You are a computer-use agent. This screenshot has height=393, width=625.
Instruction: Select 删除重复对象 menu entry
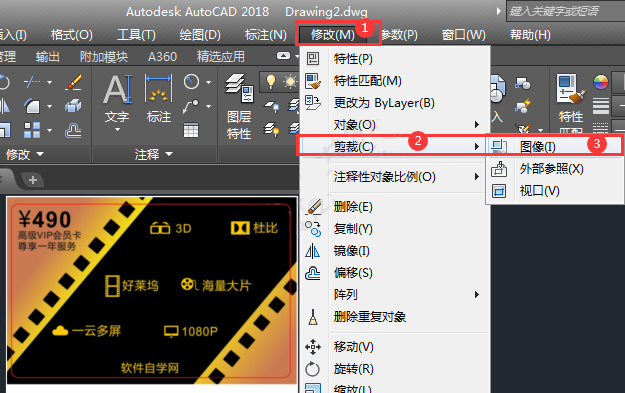coord(395,317)
